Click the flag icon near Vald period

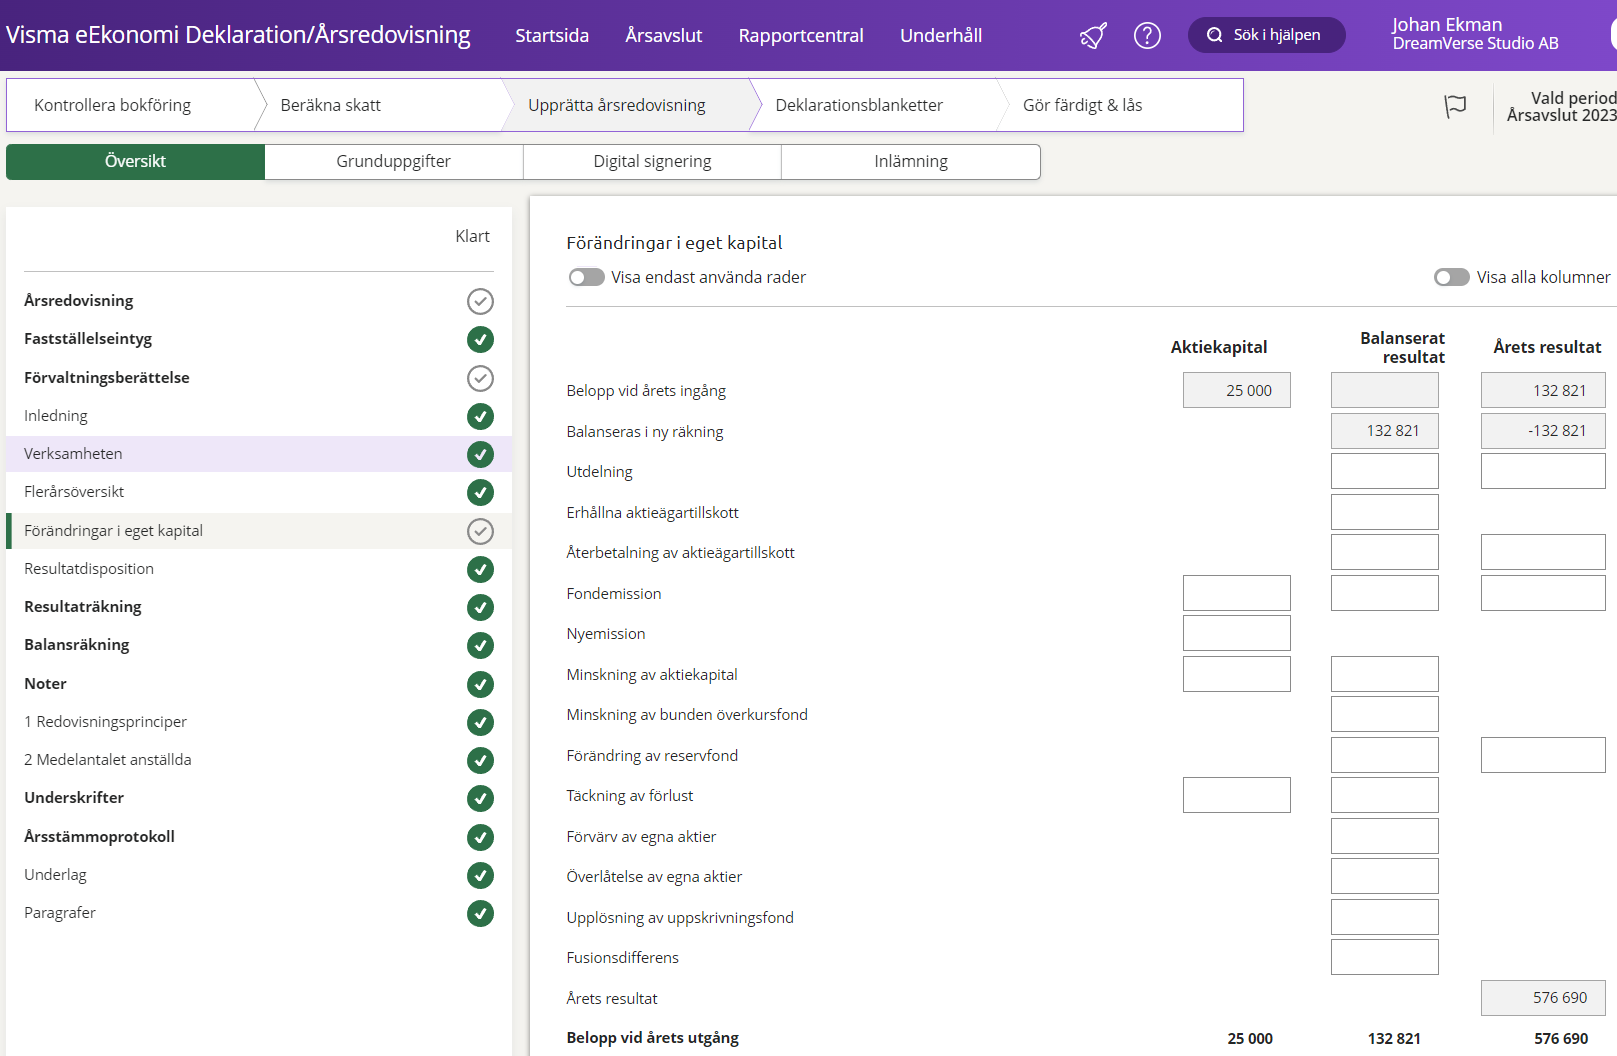tap(1455, 106)
